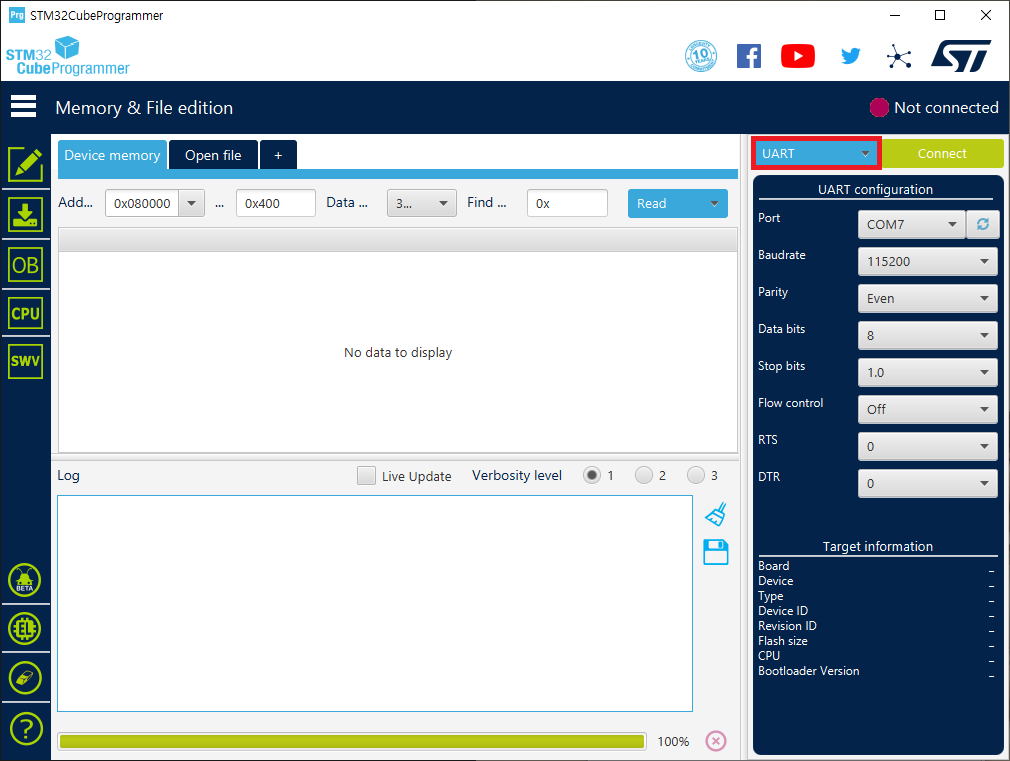Viewport: 1010px width, 761px height.
Task: Open the Facebook page icon
Action: (x=748, y=56)
